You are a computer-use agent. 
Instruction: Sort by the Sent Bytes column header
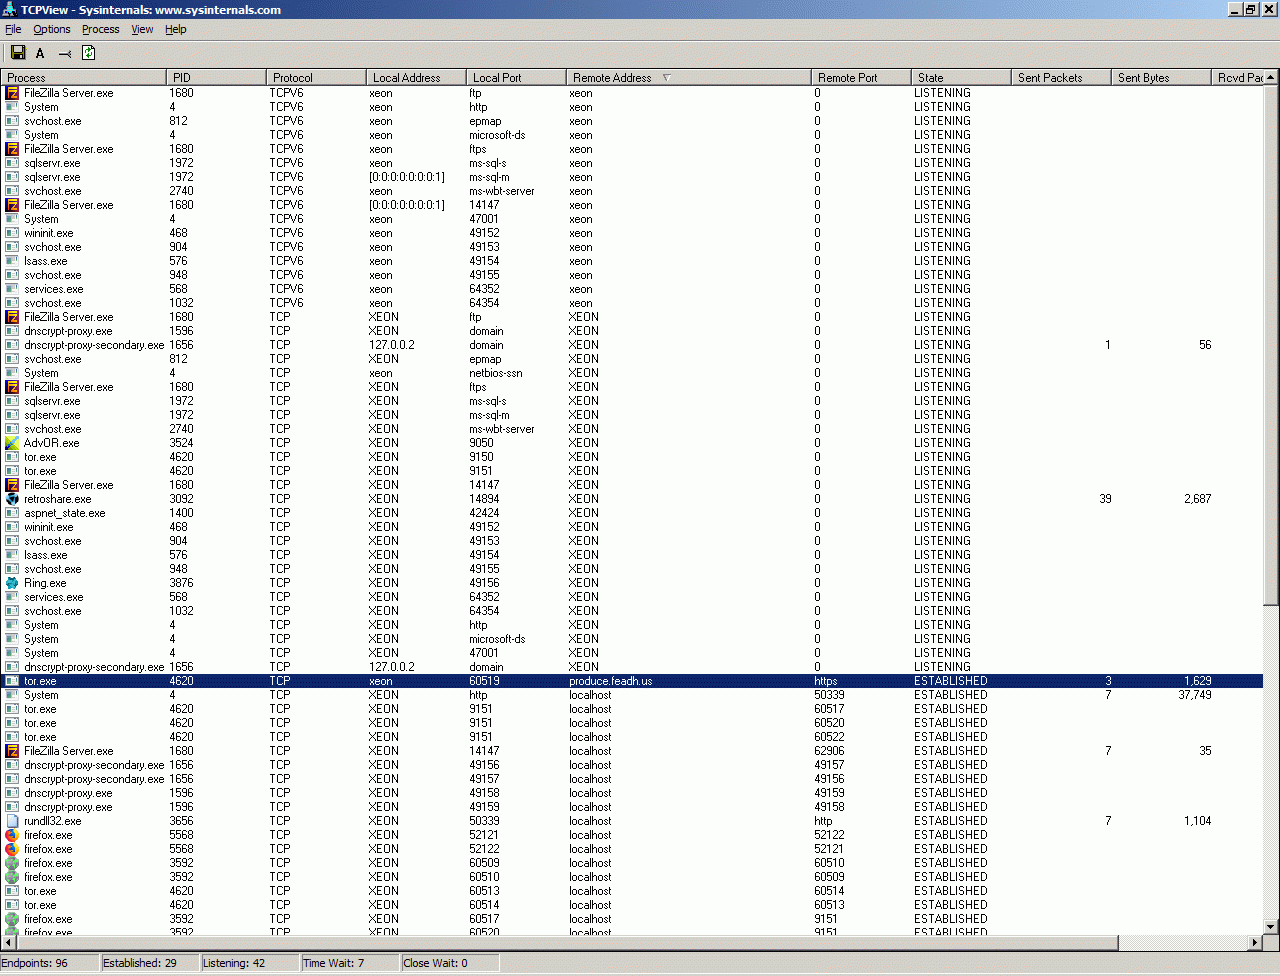pyautogui.click(x=1161, y=77)
